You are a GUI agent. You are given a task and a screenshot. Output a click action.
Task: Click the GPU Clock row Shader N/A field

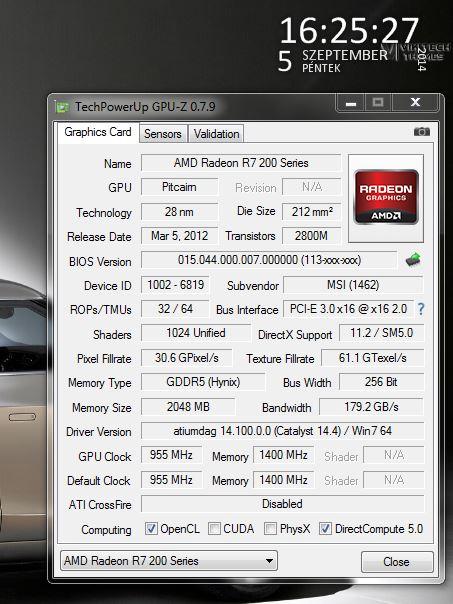(394, 455)
